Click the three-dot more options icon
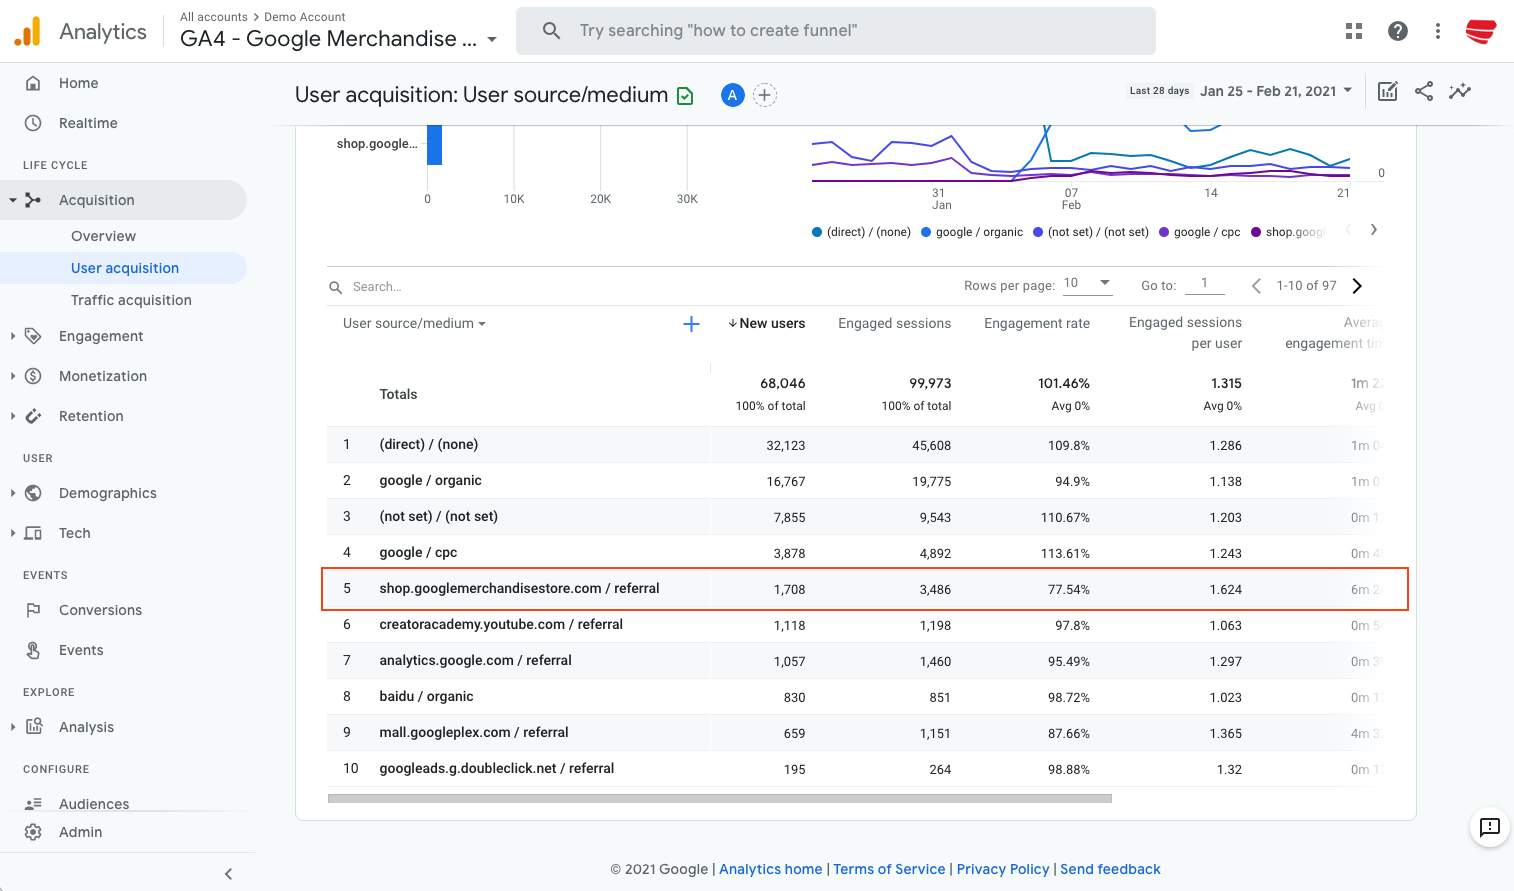 point(1438,31)
